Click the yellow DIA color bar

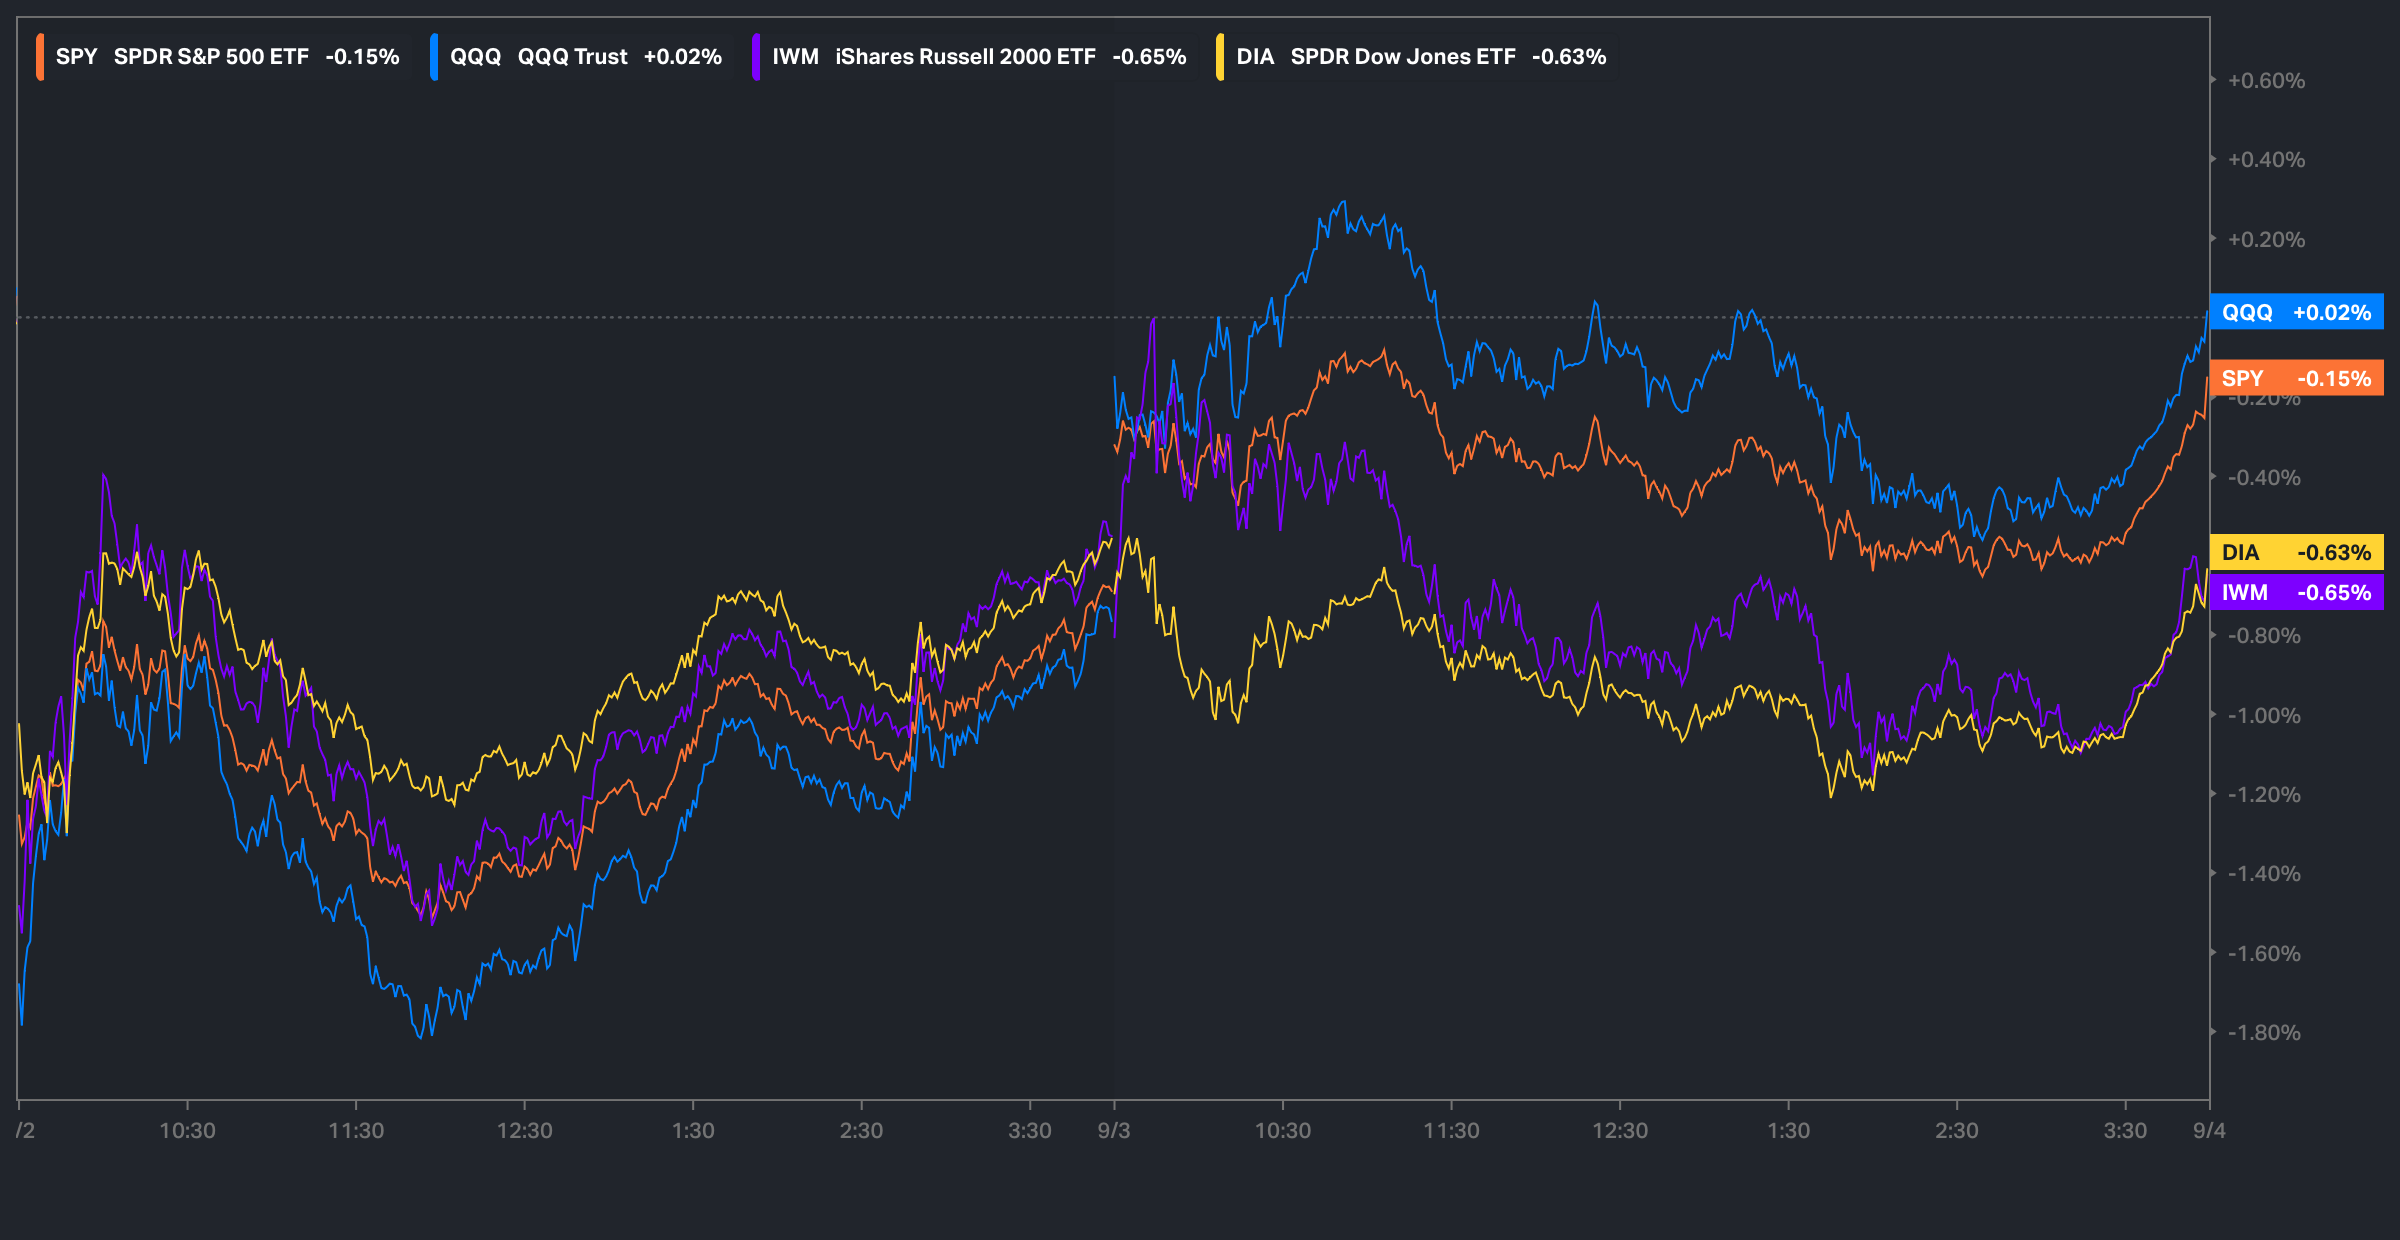coord(1220,57)
